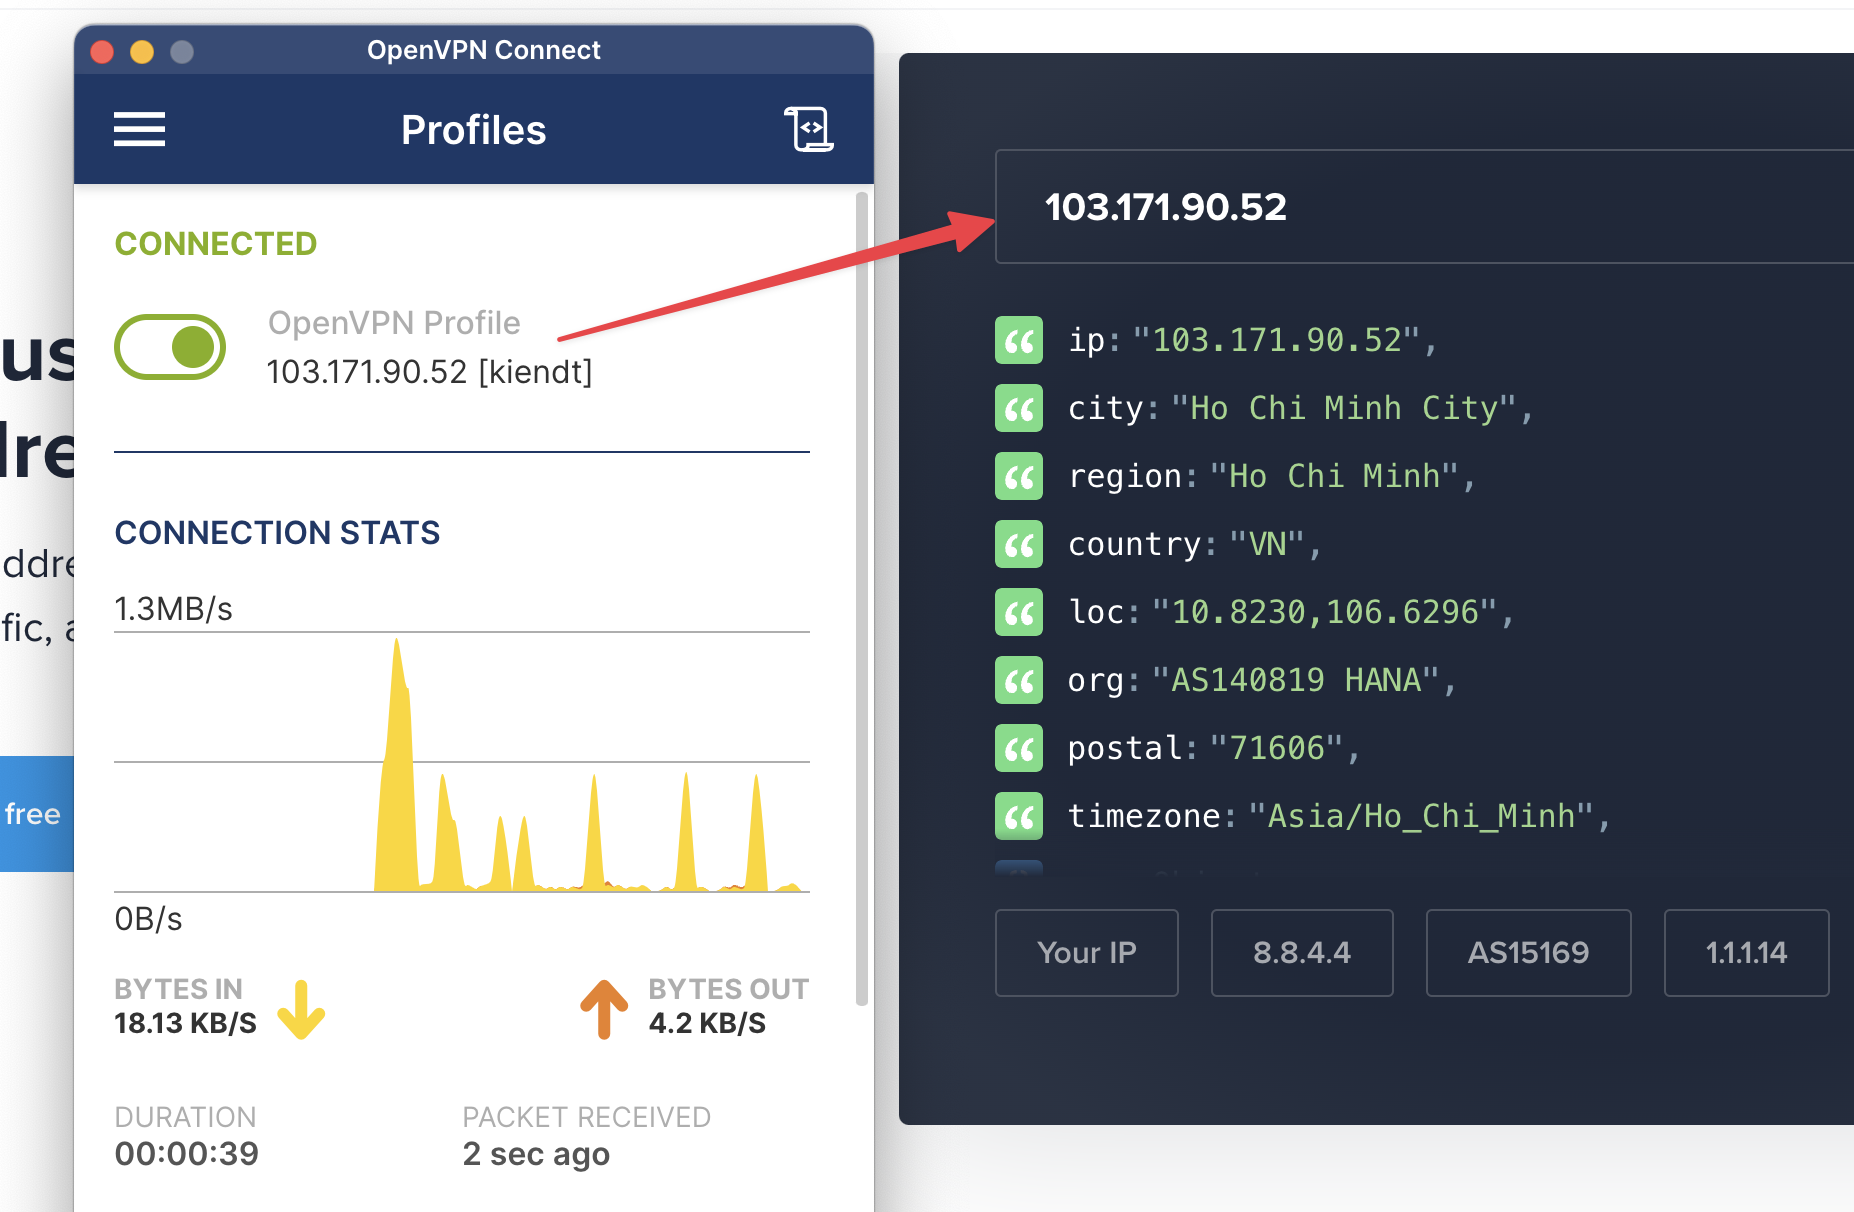
Task: Open the hamburger menu in OpenVPN Connect
Action: (x=139, y=129)
